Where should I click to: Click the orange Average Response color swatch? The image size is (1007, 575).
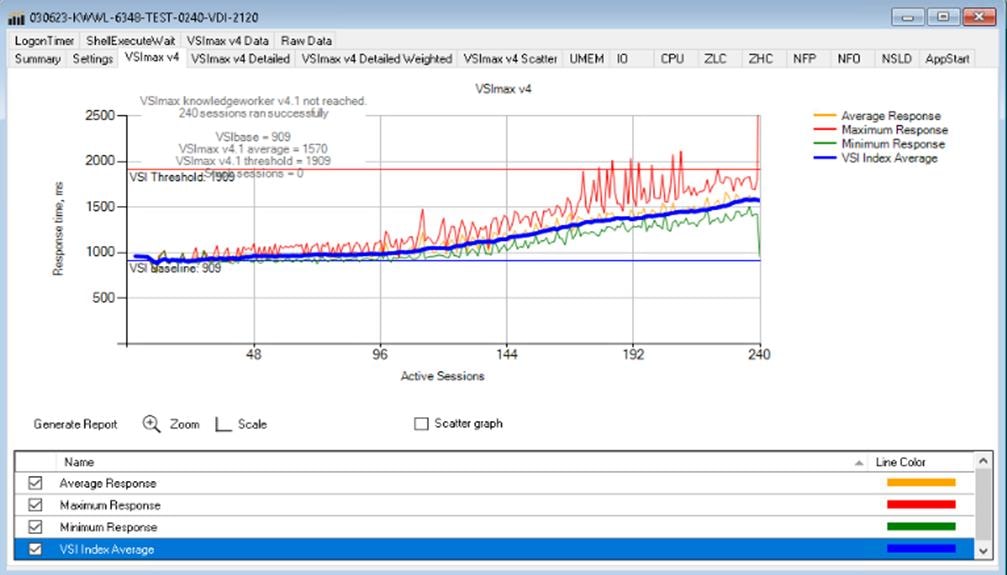click(921, 482)
